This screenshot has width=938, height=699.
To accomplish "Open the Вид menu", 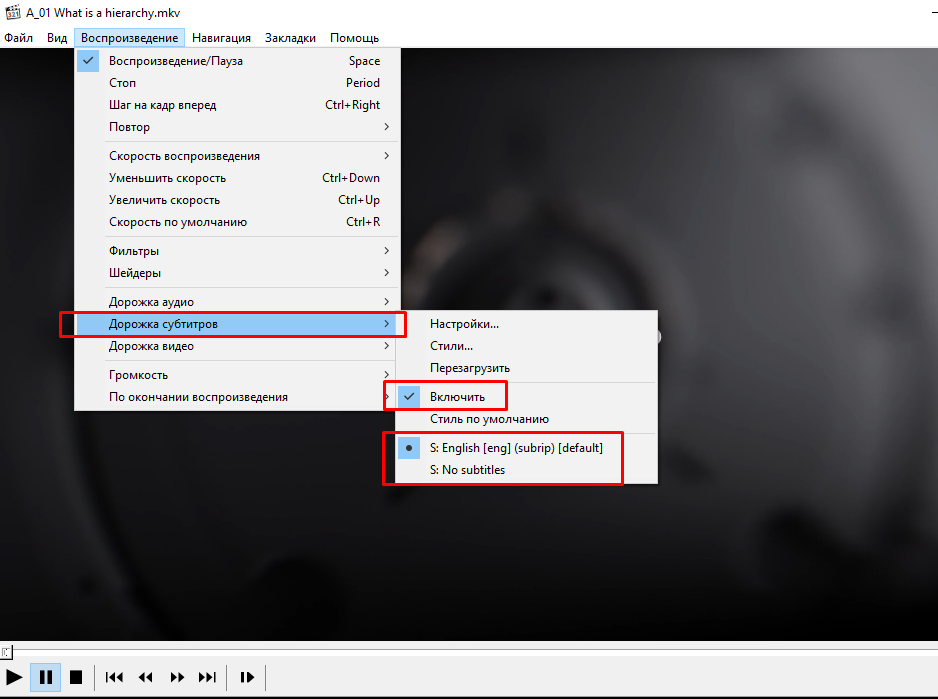I will [57, 38].
